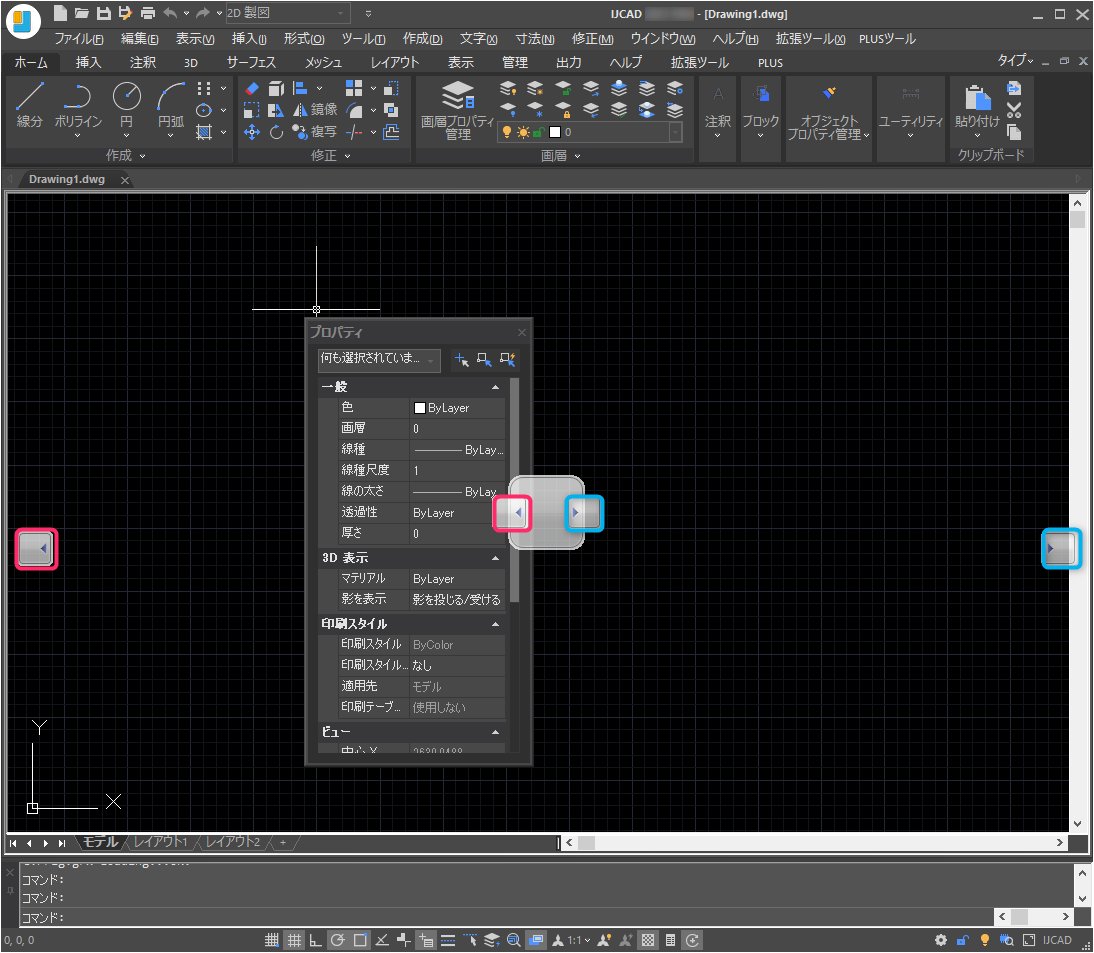Open the layer list dropdown showing 0
The image size is (1094, 953).
[675, 132]
